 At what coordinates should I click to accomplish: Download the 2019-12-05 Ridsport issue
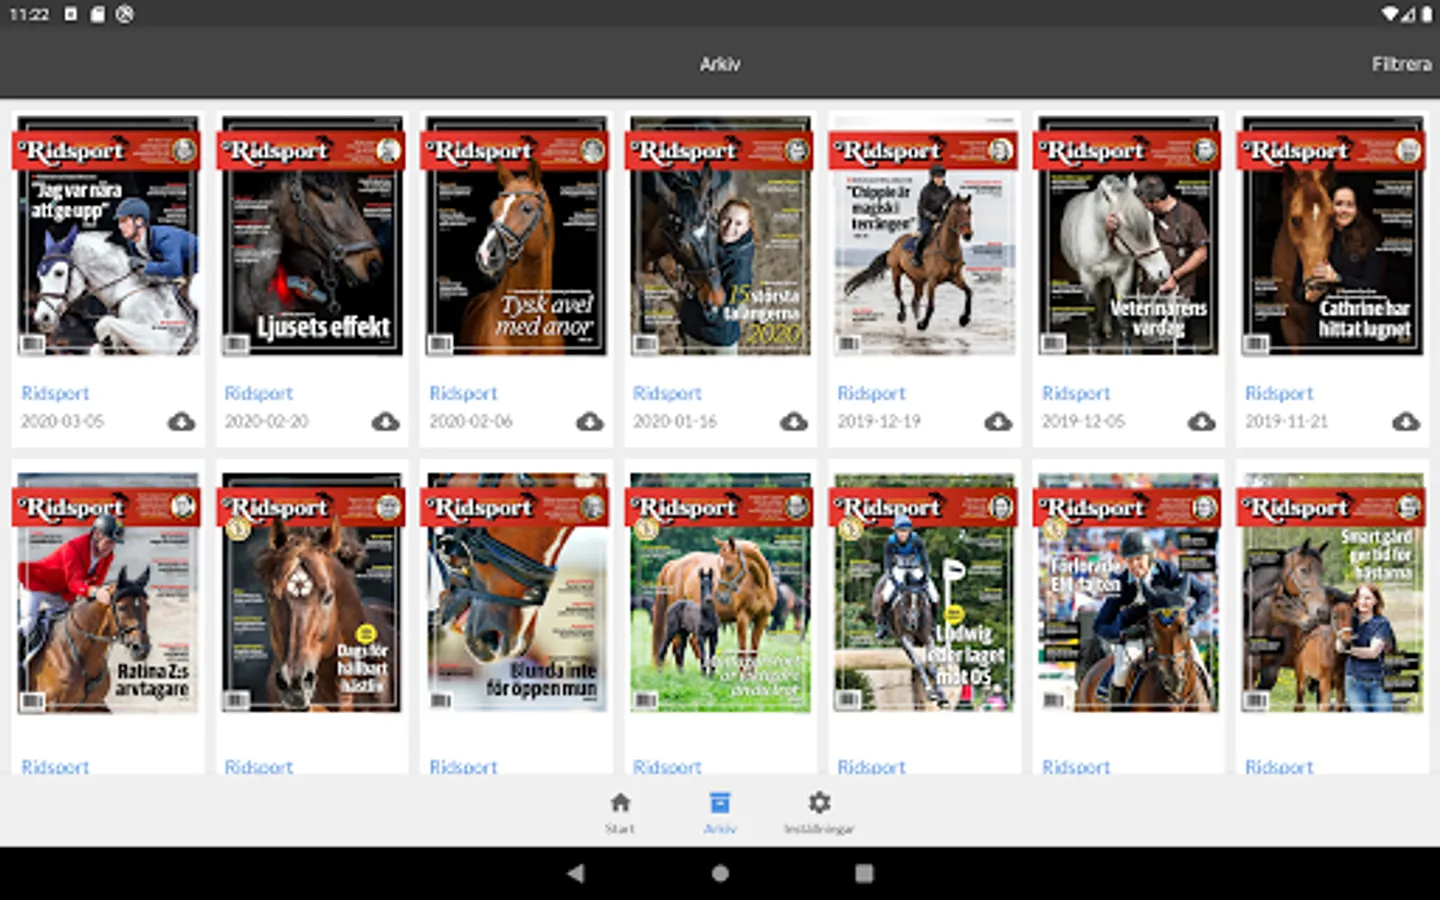pos(1201,422)
